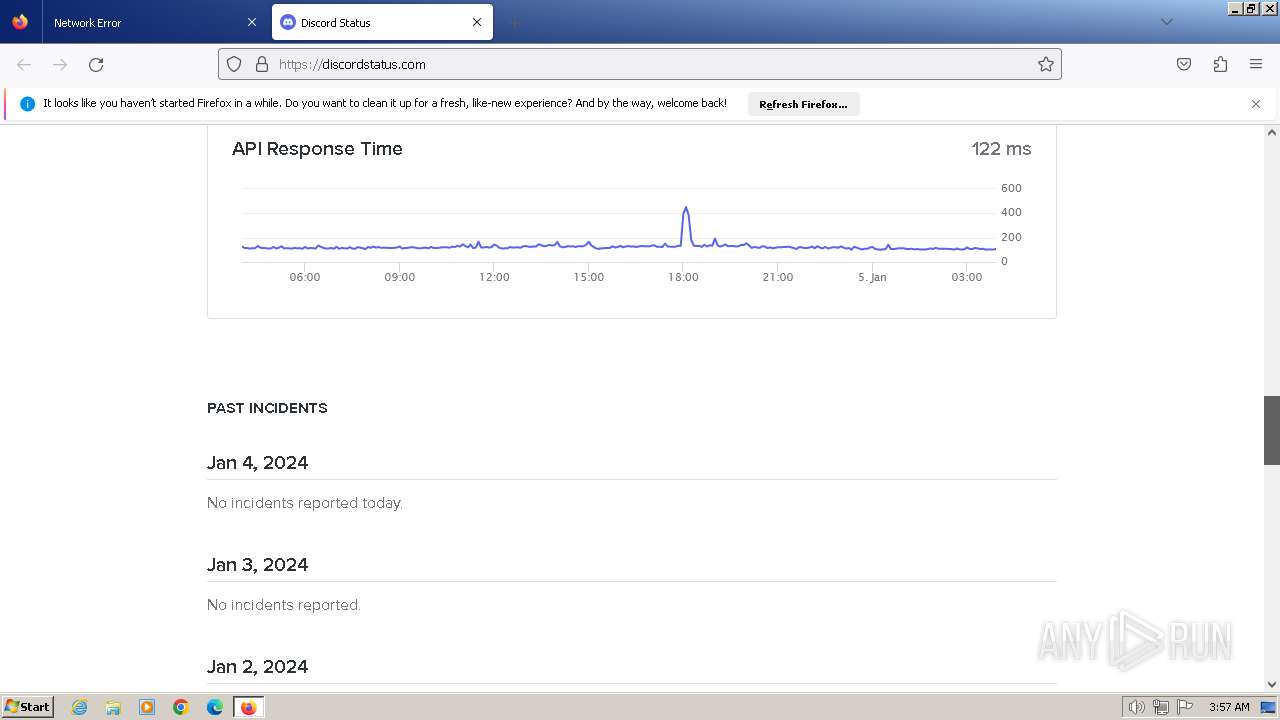This screenshot has height=720, width=1280.
Task: Launch Internet Explorer from the taskbar
Action: click(80, 707)
